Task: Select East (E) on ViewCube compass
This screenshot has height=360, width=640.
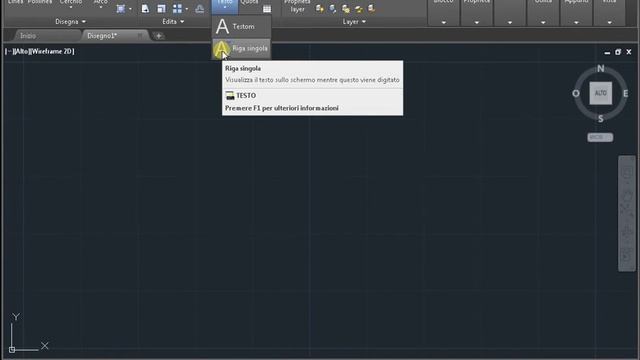Action: 625,93
